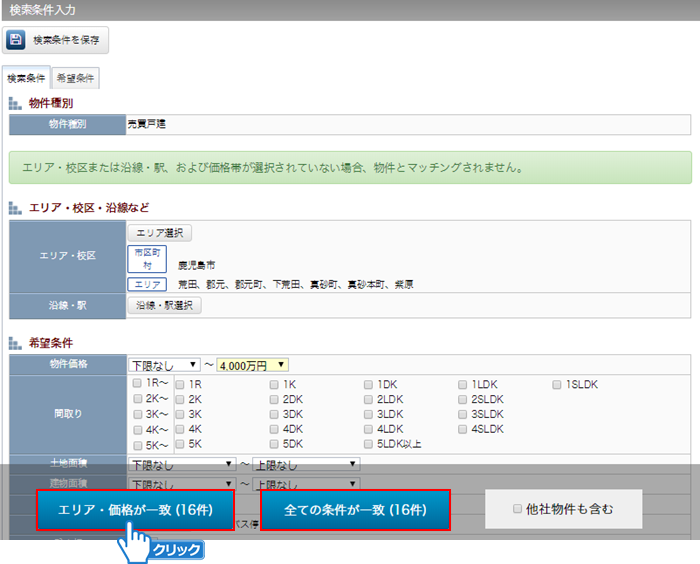Check the 5K～ layout checkbox

[x=138, y=445]
